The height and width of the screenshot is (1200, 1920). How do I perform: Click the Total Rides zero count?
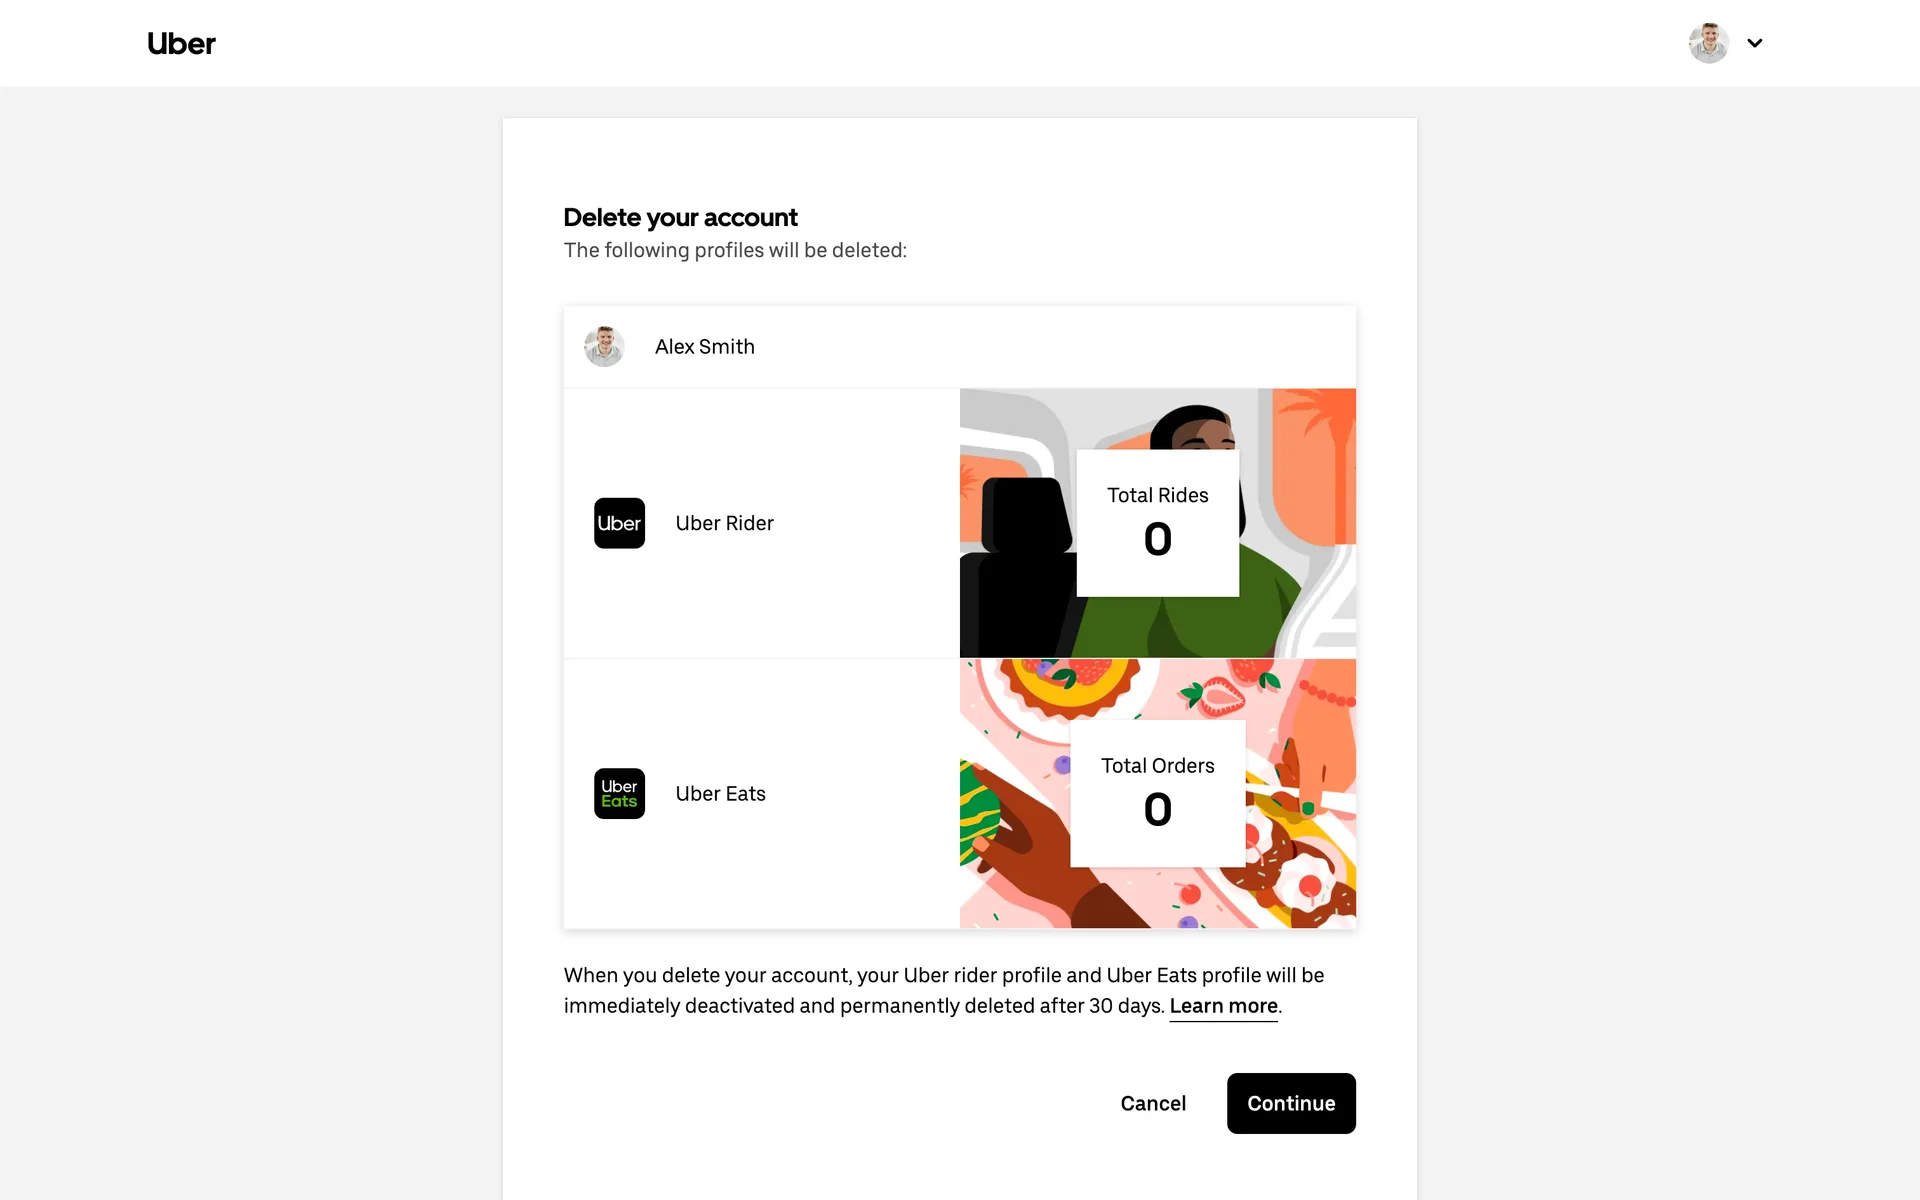(x=1157, y=539)
